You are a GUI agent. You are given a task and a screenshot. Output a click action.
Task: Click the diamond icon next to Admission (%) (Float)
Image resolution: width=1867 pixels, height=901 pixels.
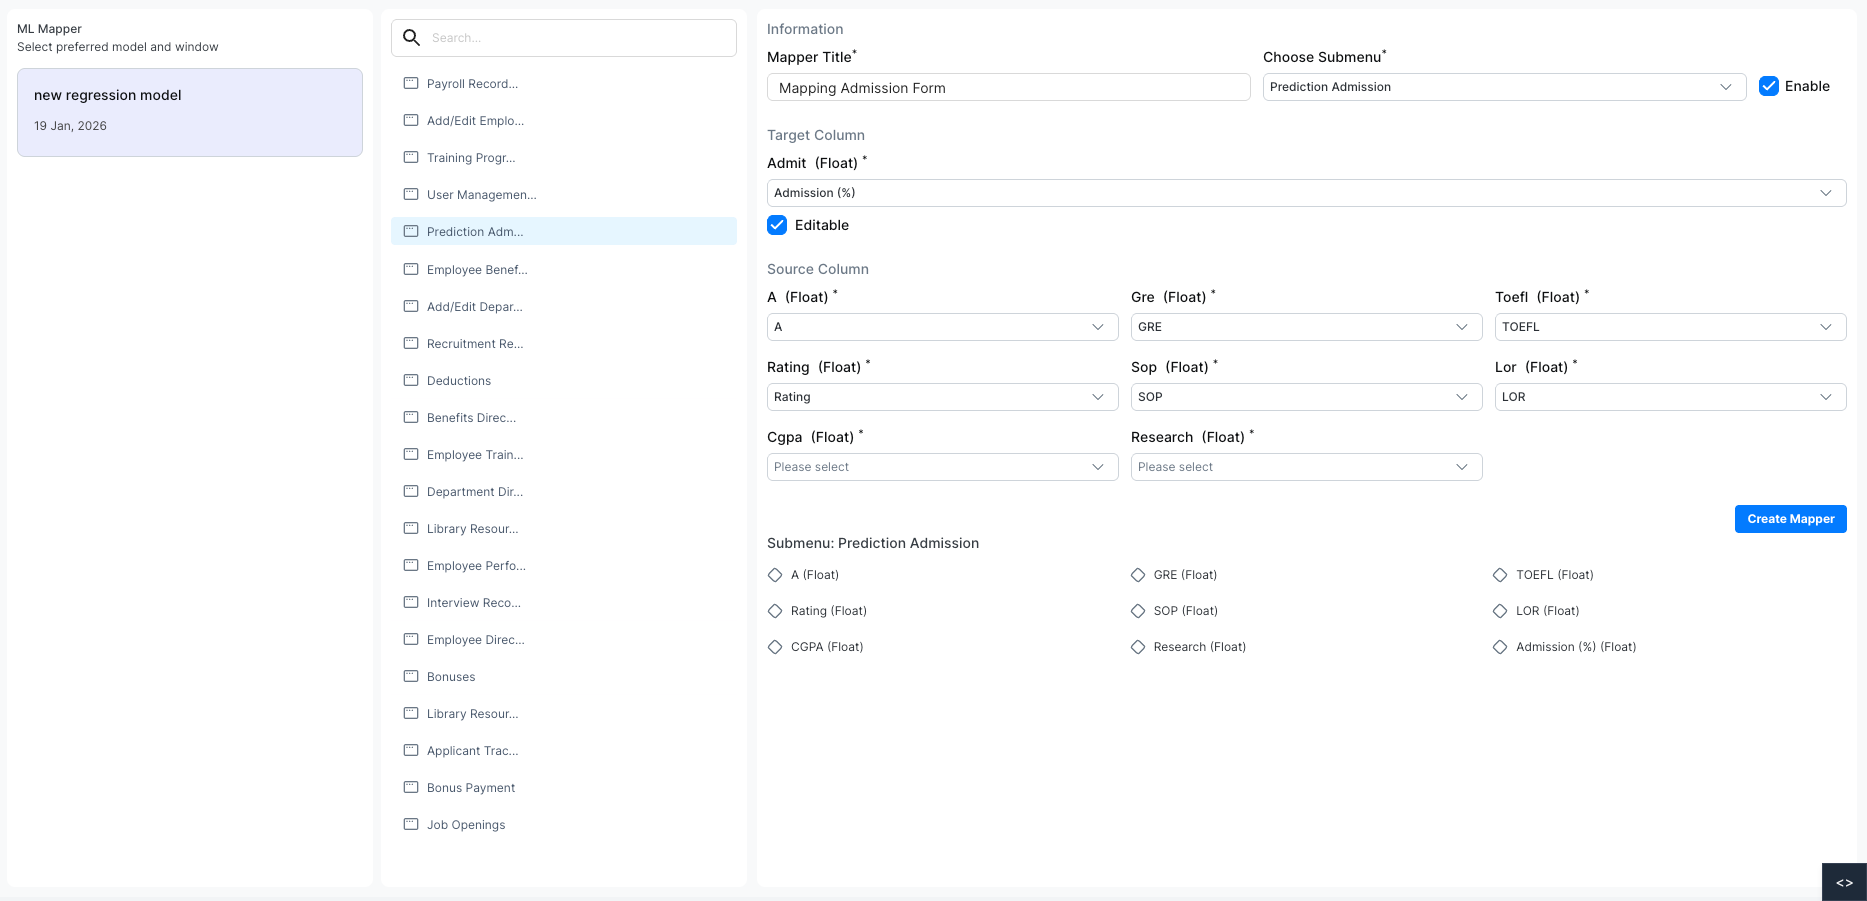[1500, 646]
